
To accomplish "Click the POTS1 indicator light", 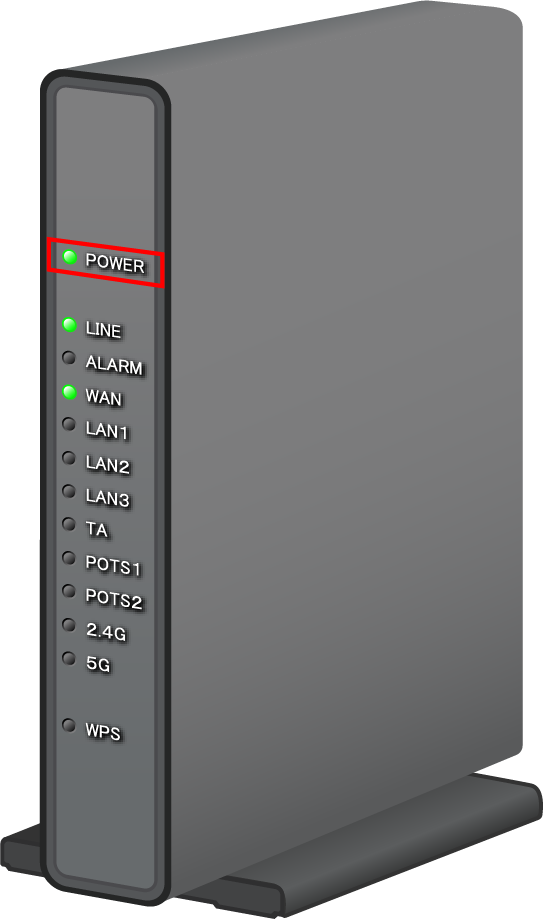I will tap(69, 557).
